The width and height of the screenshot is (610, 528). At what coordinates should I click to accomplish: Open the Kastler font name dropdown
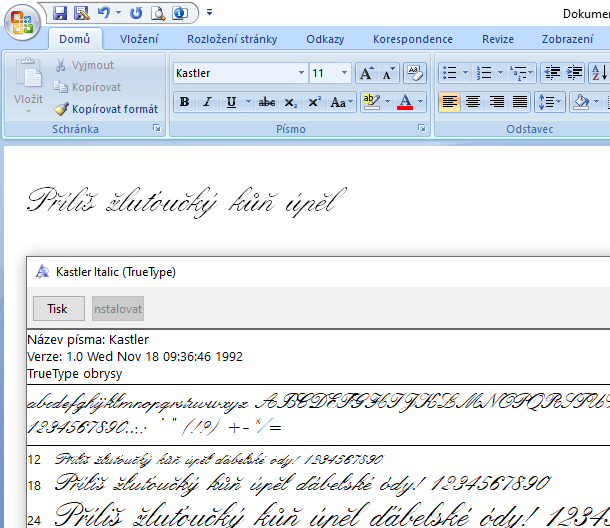coord(301,74)
